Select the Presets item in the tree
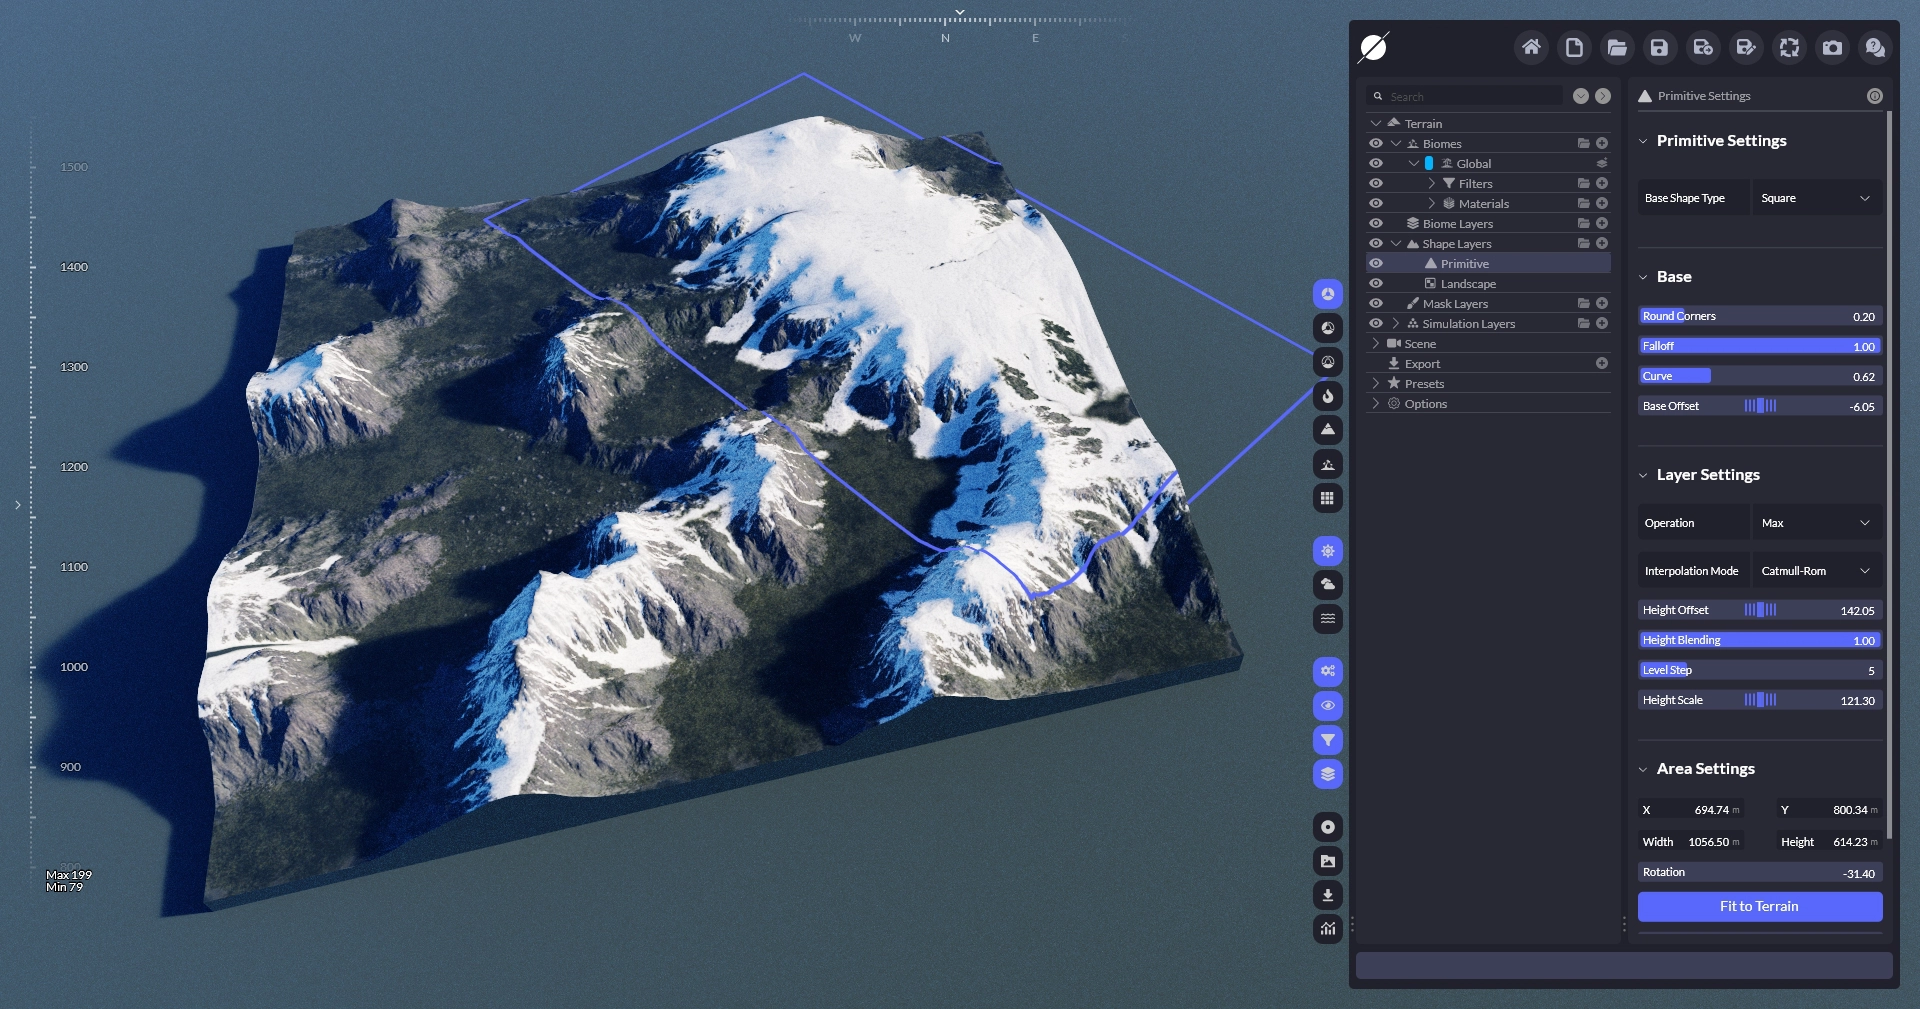The height and width of the screenshot is (1009, 1920). (1424, 384)
